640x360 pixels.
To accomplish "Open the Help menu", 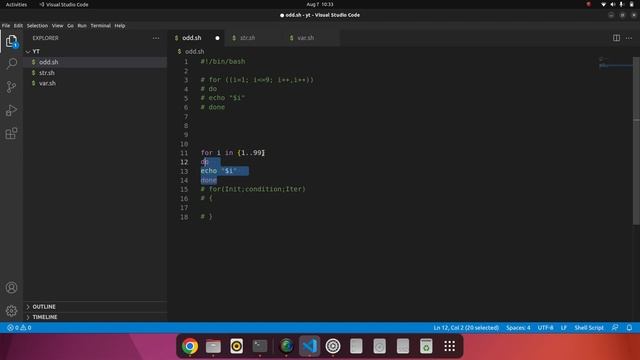I will tap(120, 26).
